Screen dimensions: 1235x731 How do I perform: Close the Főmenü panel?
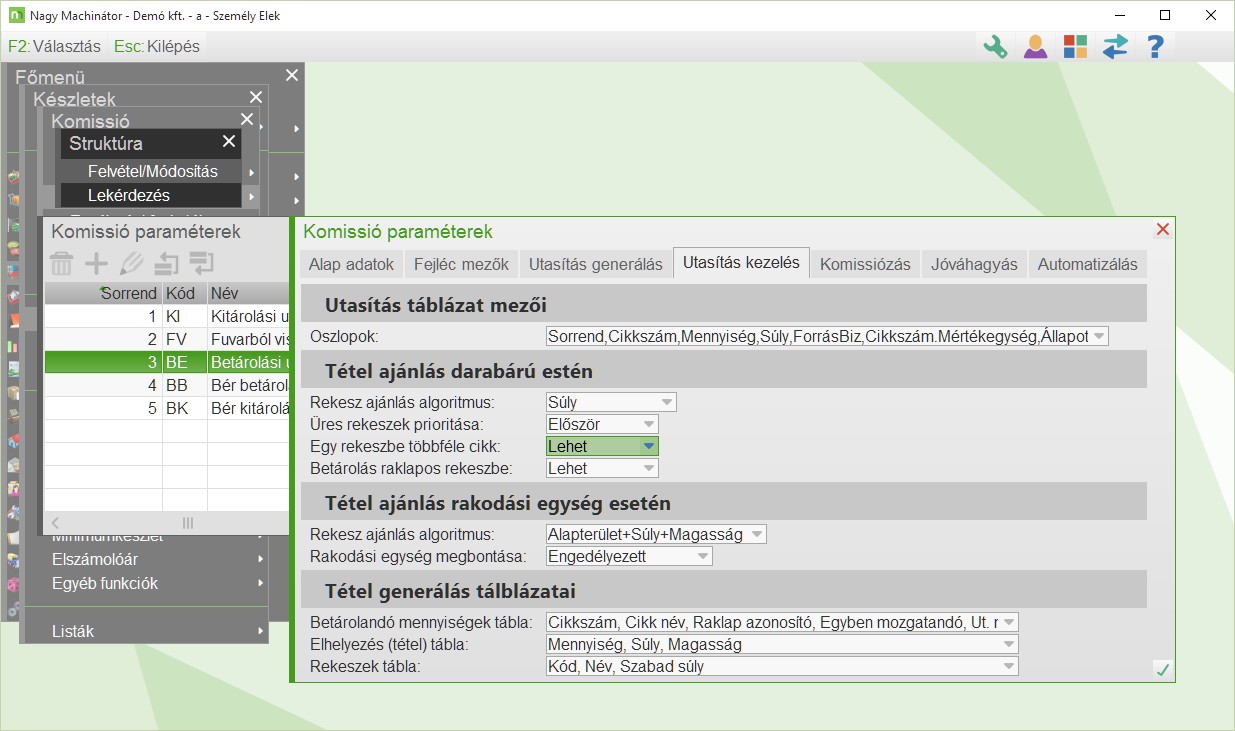pos(291,75)
